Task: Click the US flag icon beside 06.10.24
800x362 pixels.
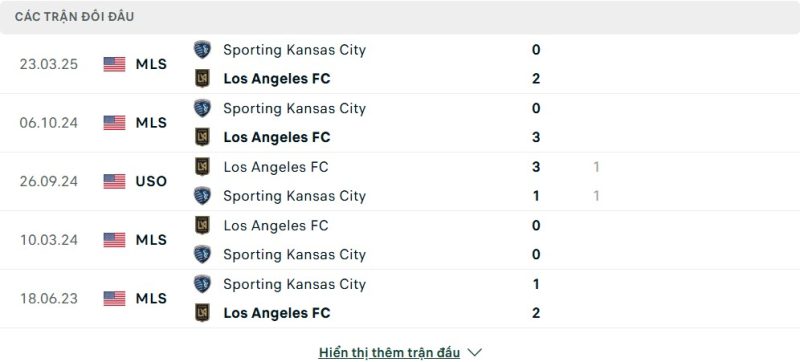Action: point(114,123)
